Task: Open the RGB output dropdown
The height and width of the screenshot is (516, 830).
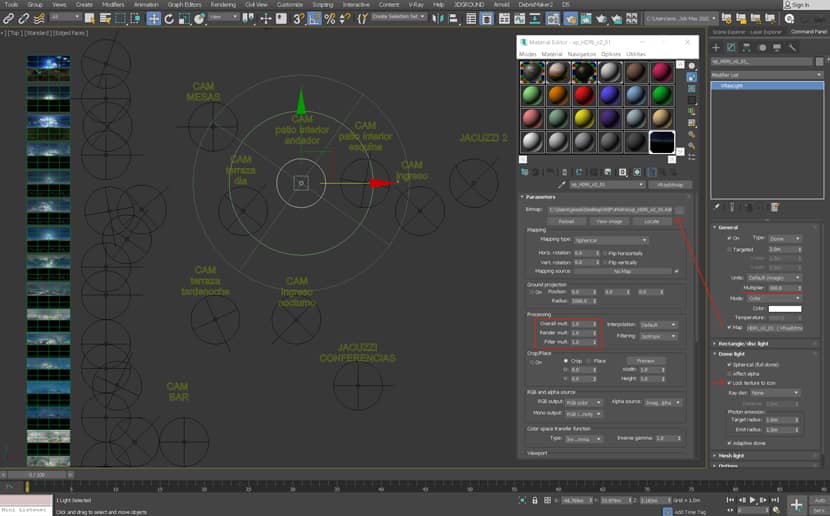Action: [583, 403]
